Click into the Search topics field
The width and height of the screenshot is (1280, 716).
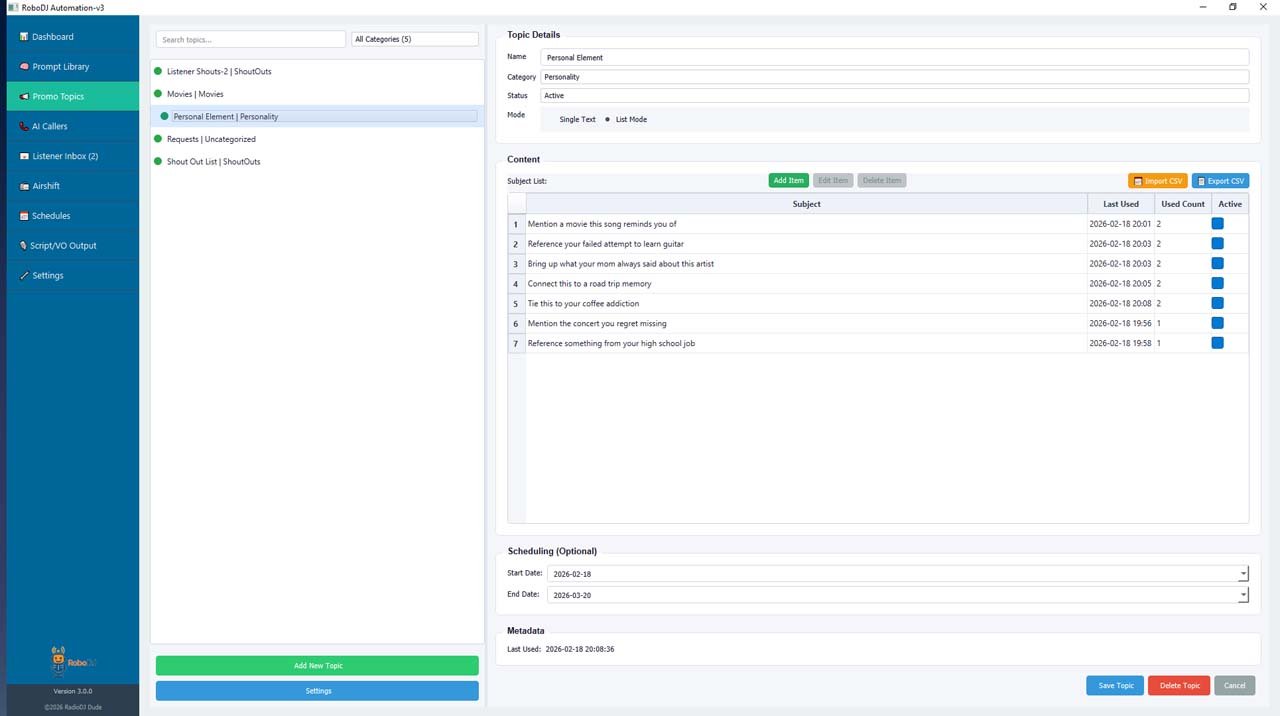(250, 40)
